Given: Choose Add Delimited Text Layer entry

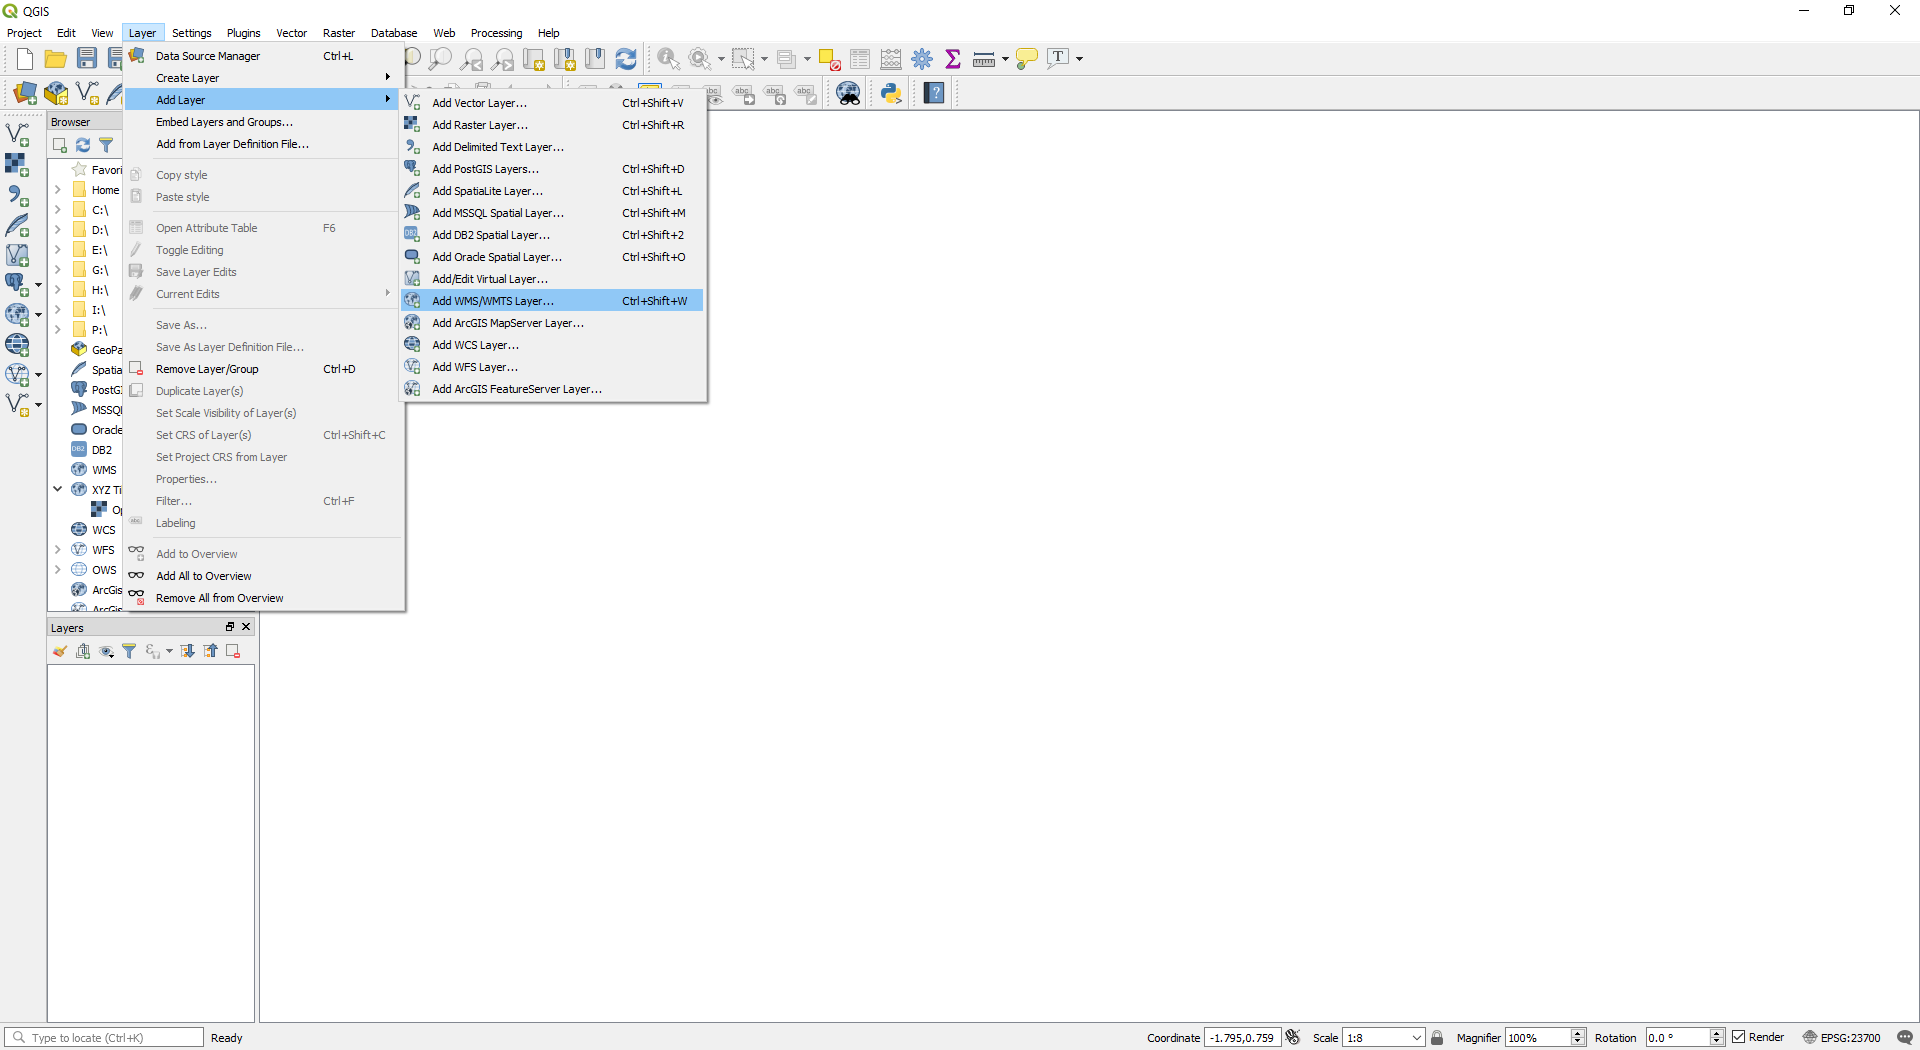Looking at the screenshot, I should click(553, 147).
